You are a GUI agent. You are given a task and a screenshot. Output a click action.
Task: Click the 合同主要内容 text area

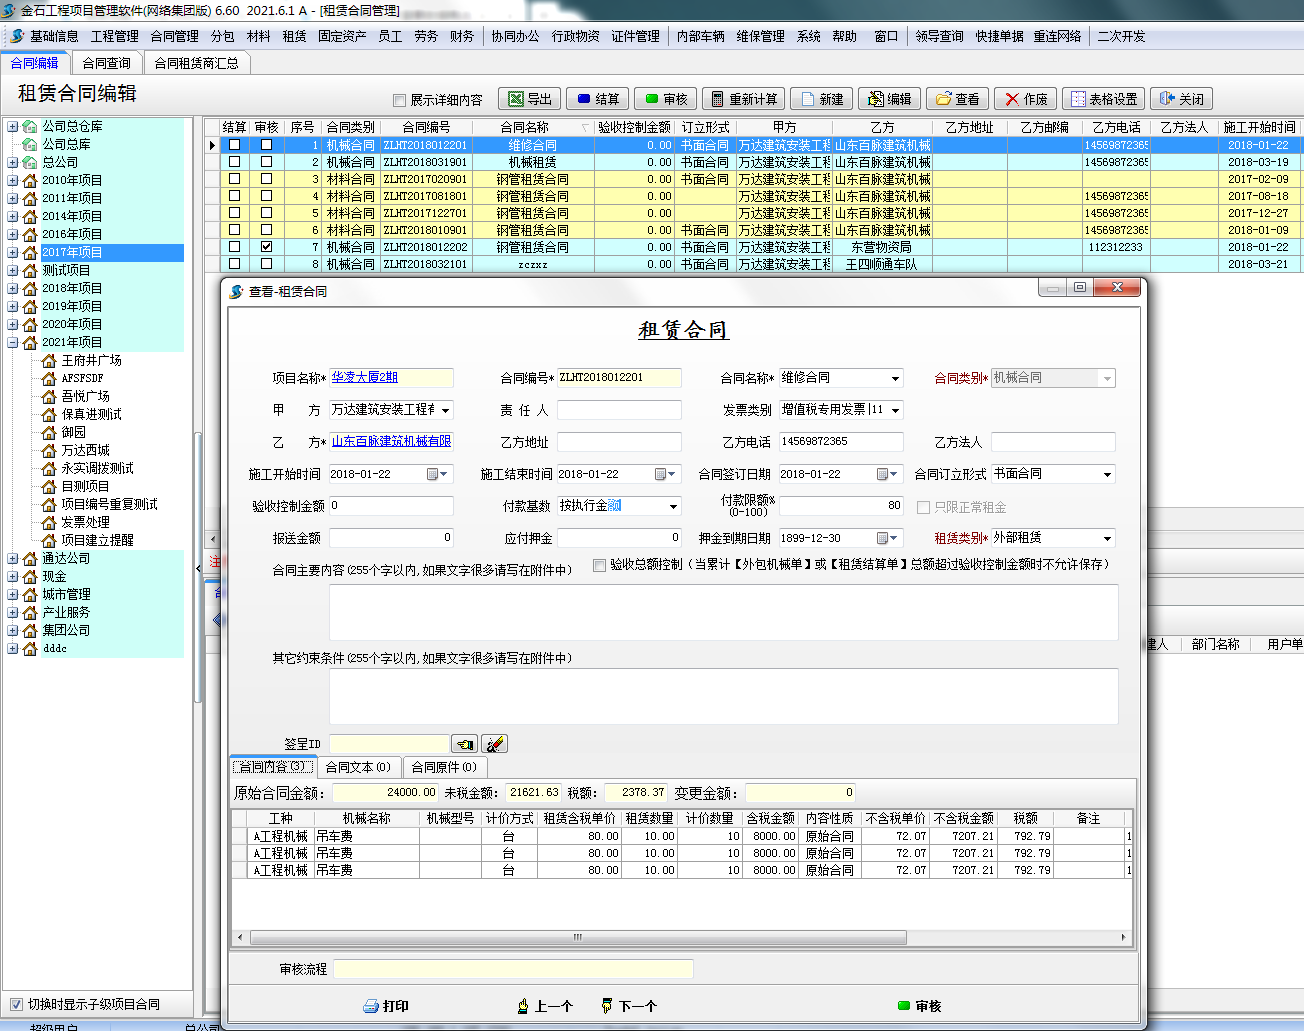tap(723, 612)
